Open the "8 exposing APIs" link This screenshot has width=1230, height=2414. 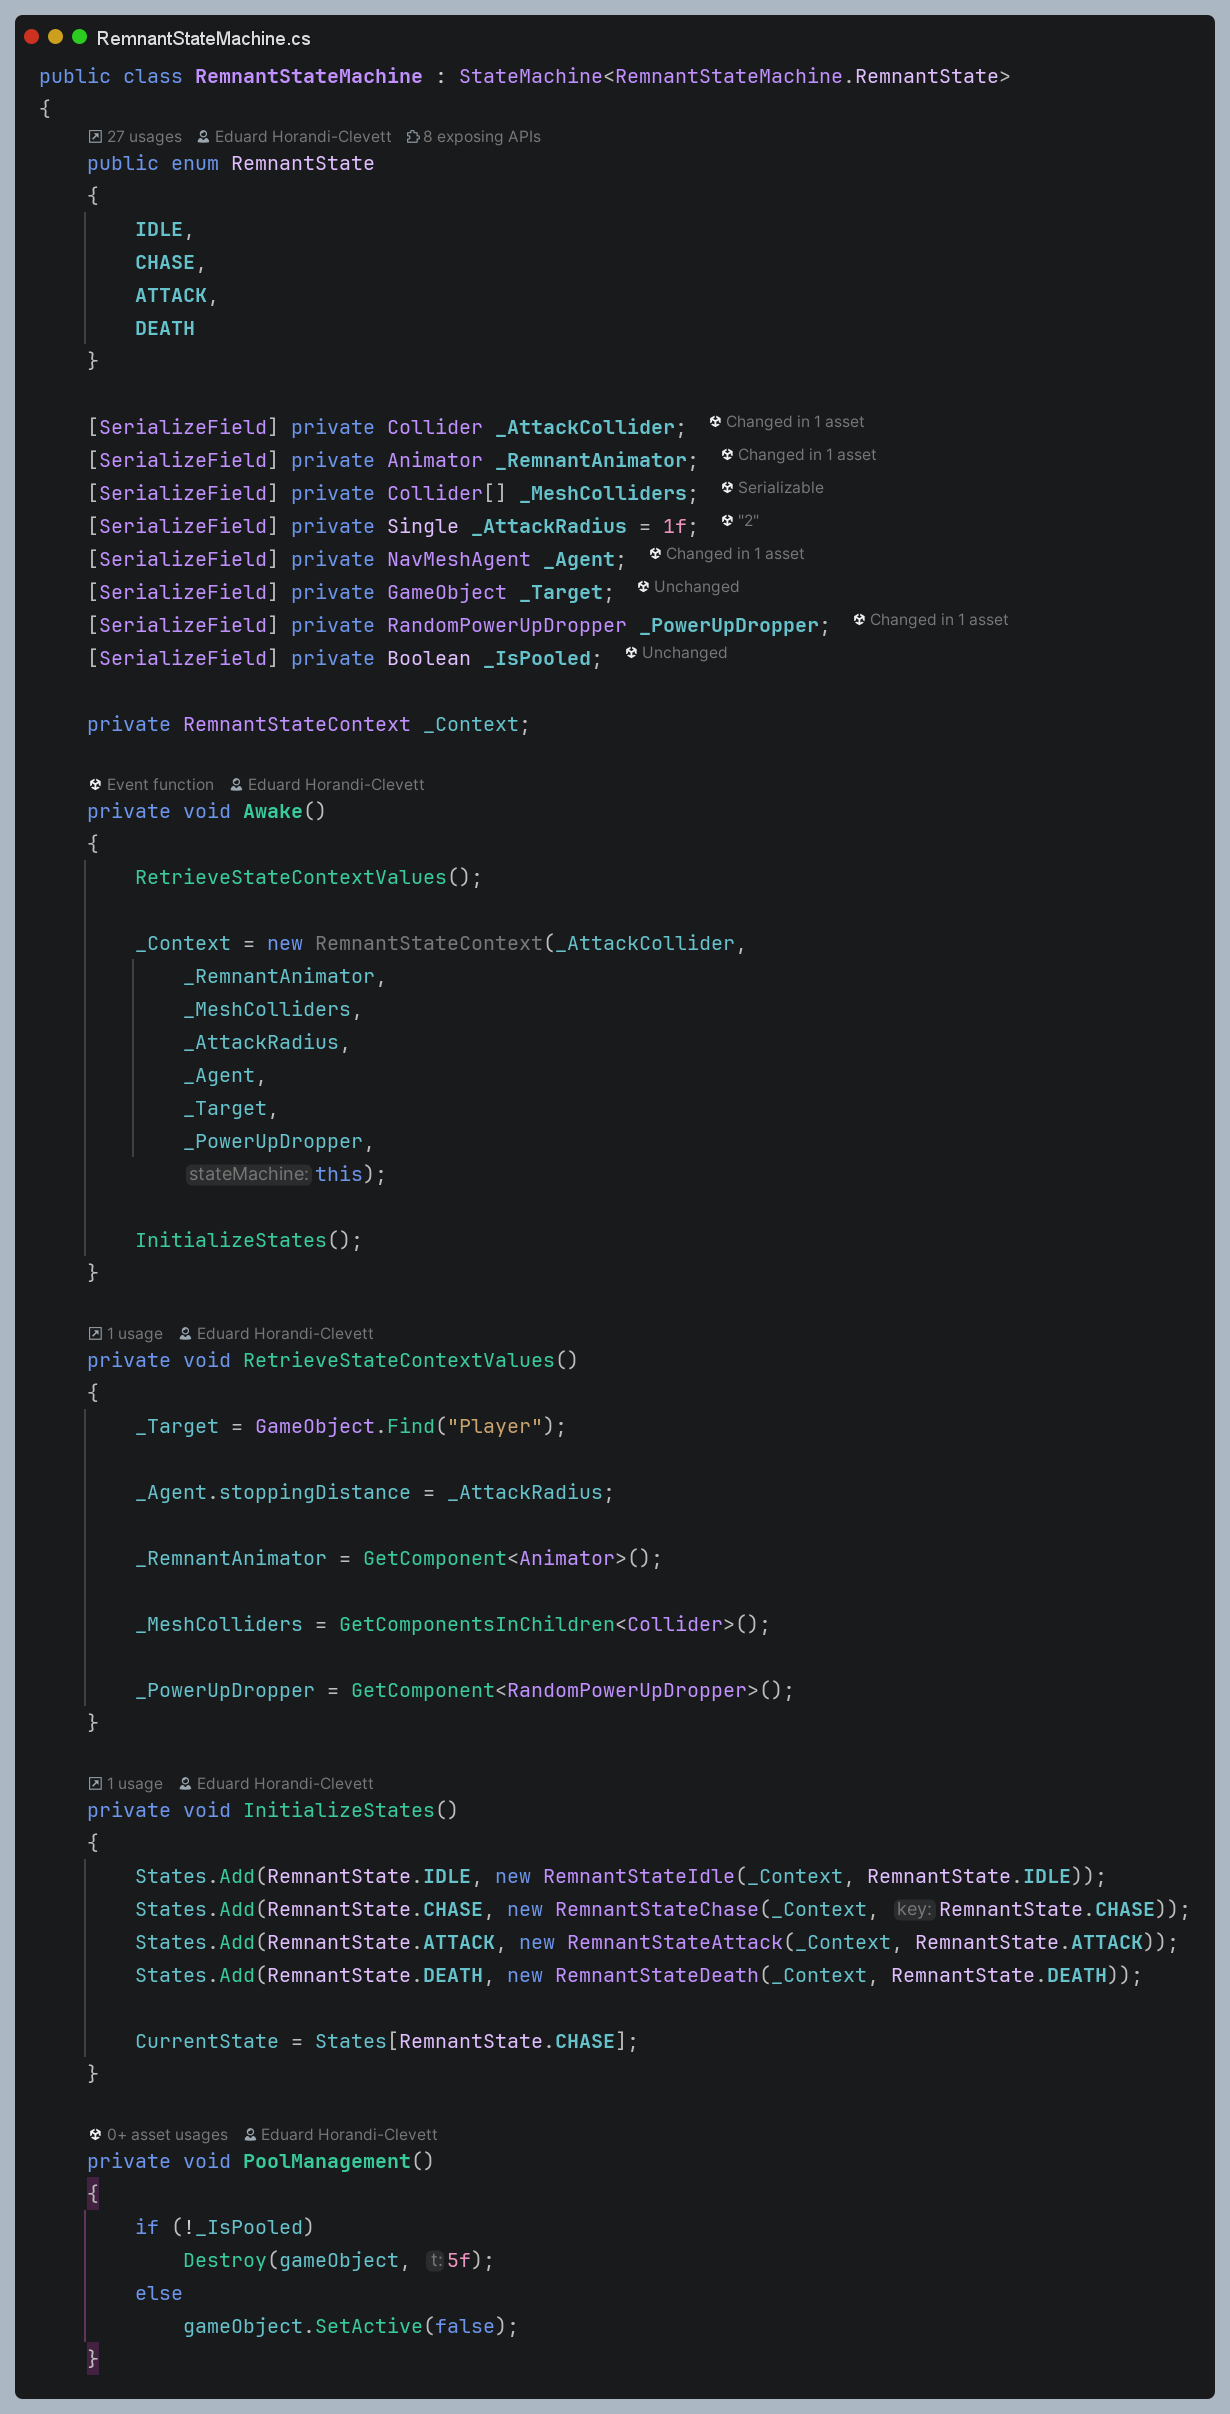click(481, 137)
